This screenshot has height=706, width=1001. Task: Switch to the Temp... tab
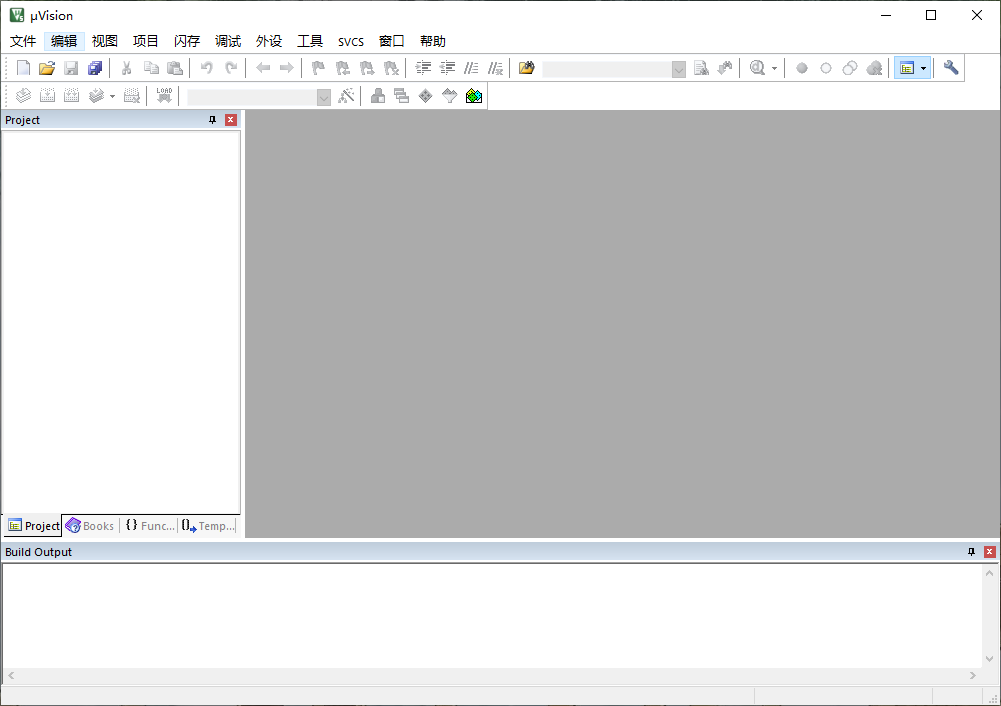[207, 526]
